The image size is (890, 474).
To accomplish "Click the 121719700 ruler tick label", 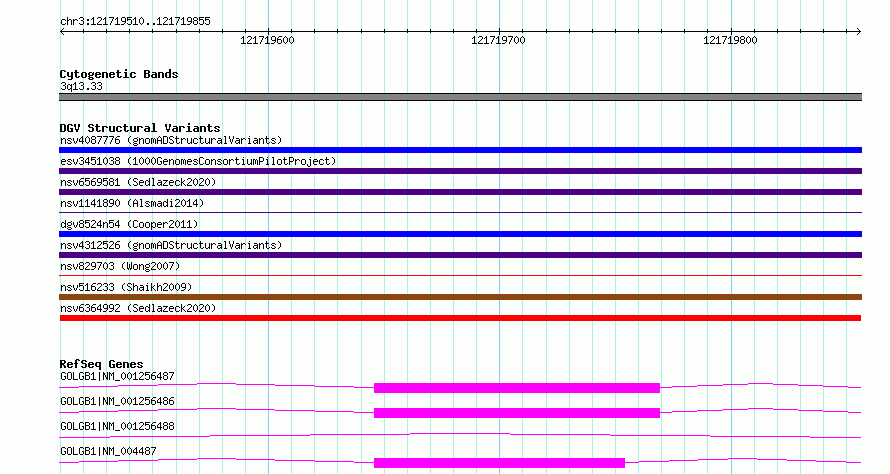I will click(x=498, y=40).
